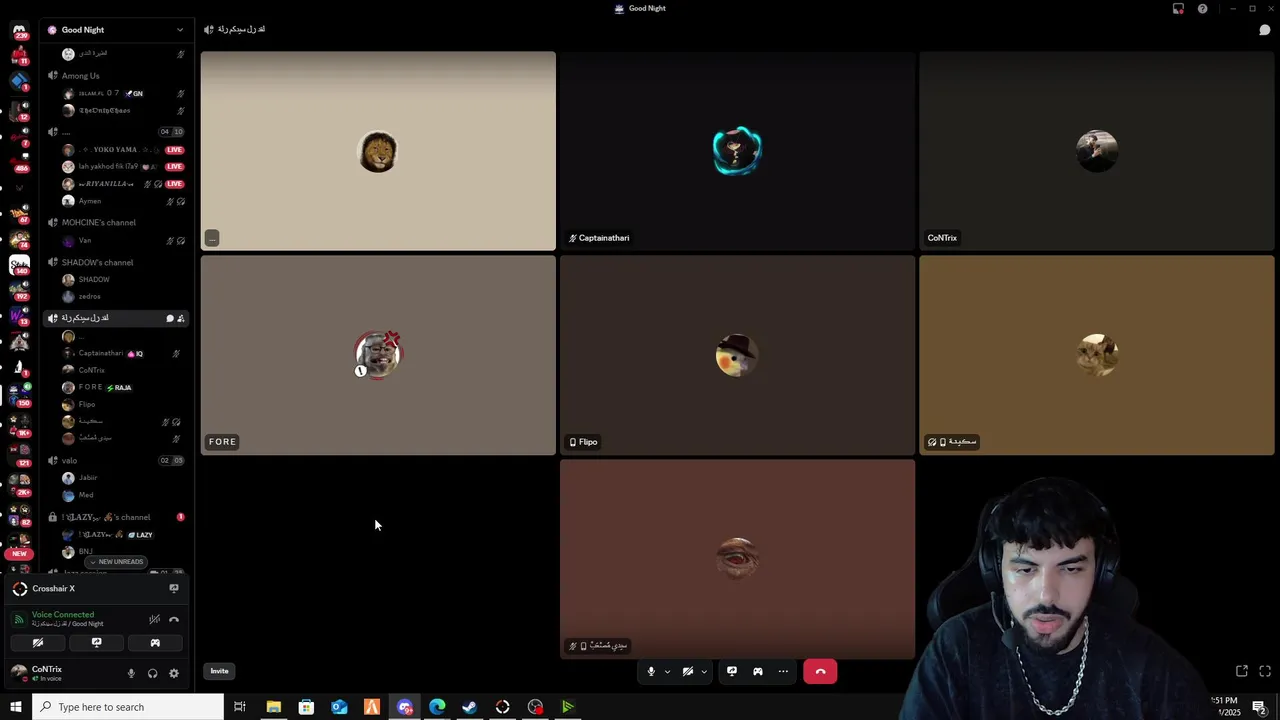Open options on the lion tile's ellipsis label
This screenshot has height=720, width=1280.
click(x=212, y=238)
